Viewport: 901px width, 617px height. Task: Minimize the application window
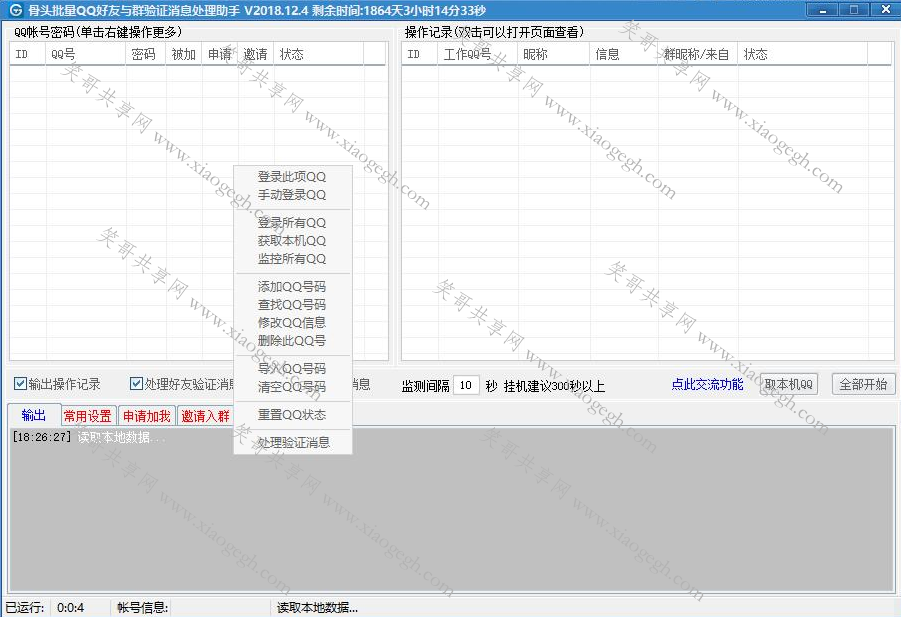point(822,10)
